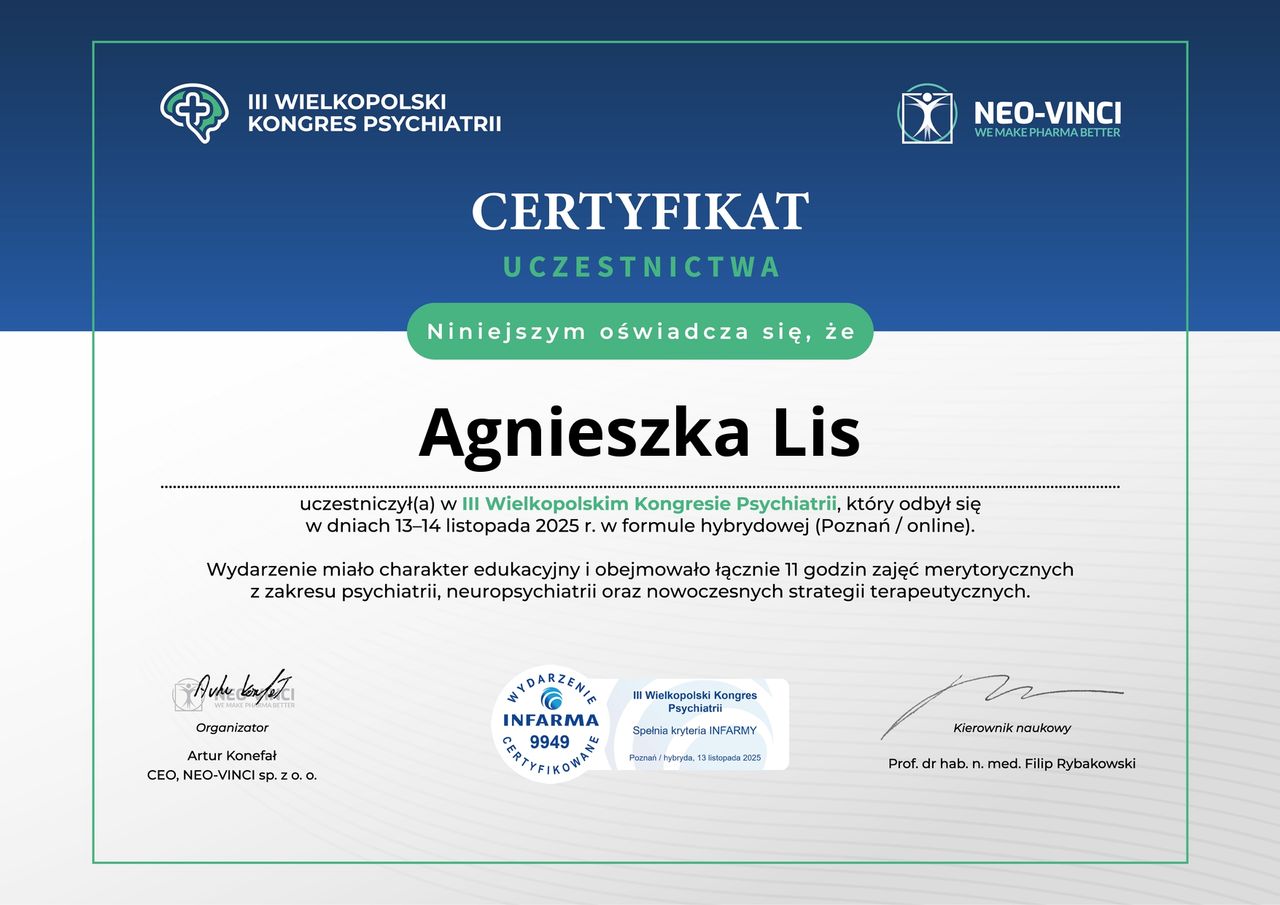Click 'CEO, NEO-VINCI sp. z o. o.' text
The height and width of the screenshot is (905, 1280).
pos(232,775)
